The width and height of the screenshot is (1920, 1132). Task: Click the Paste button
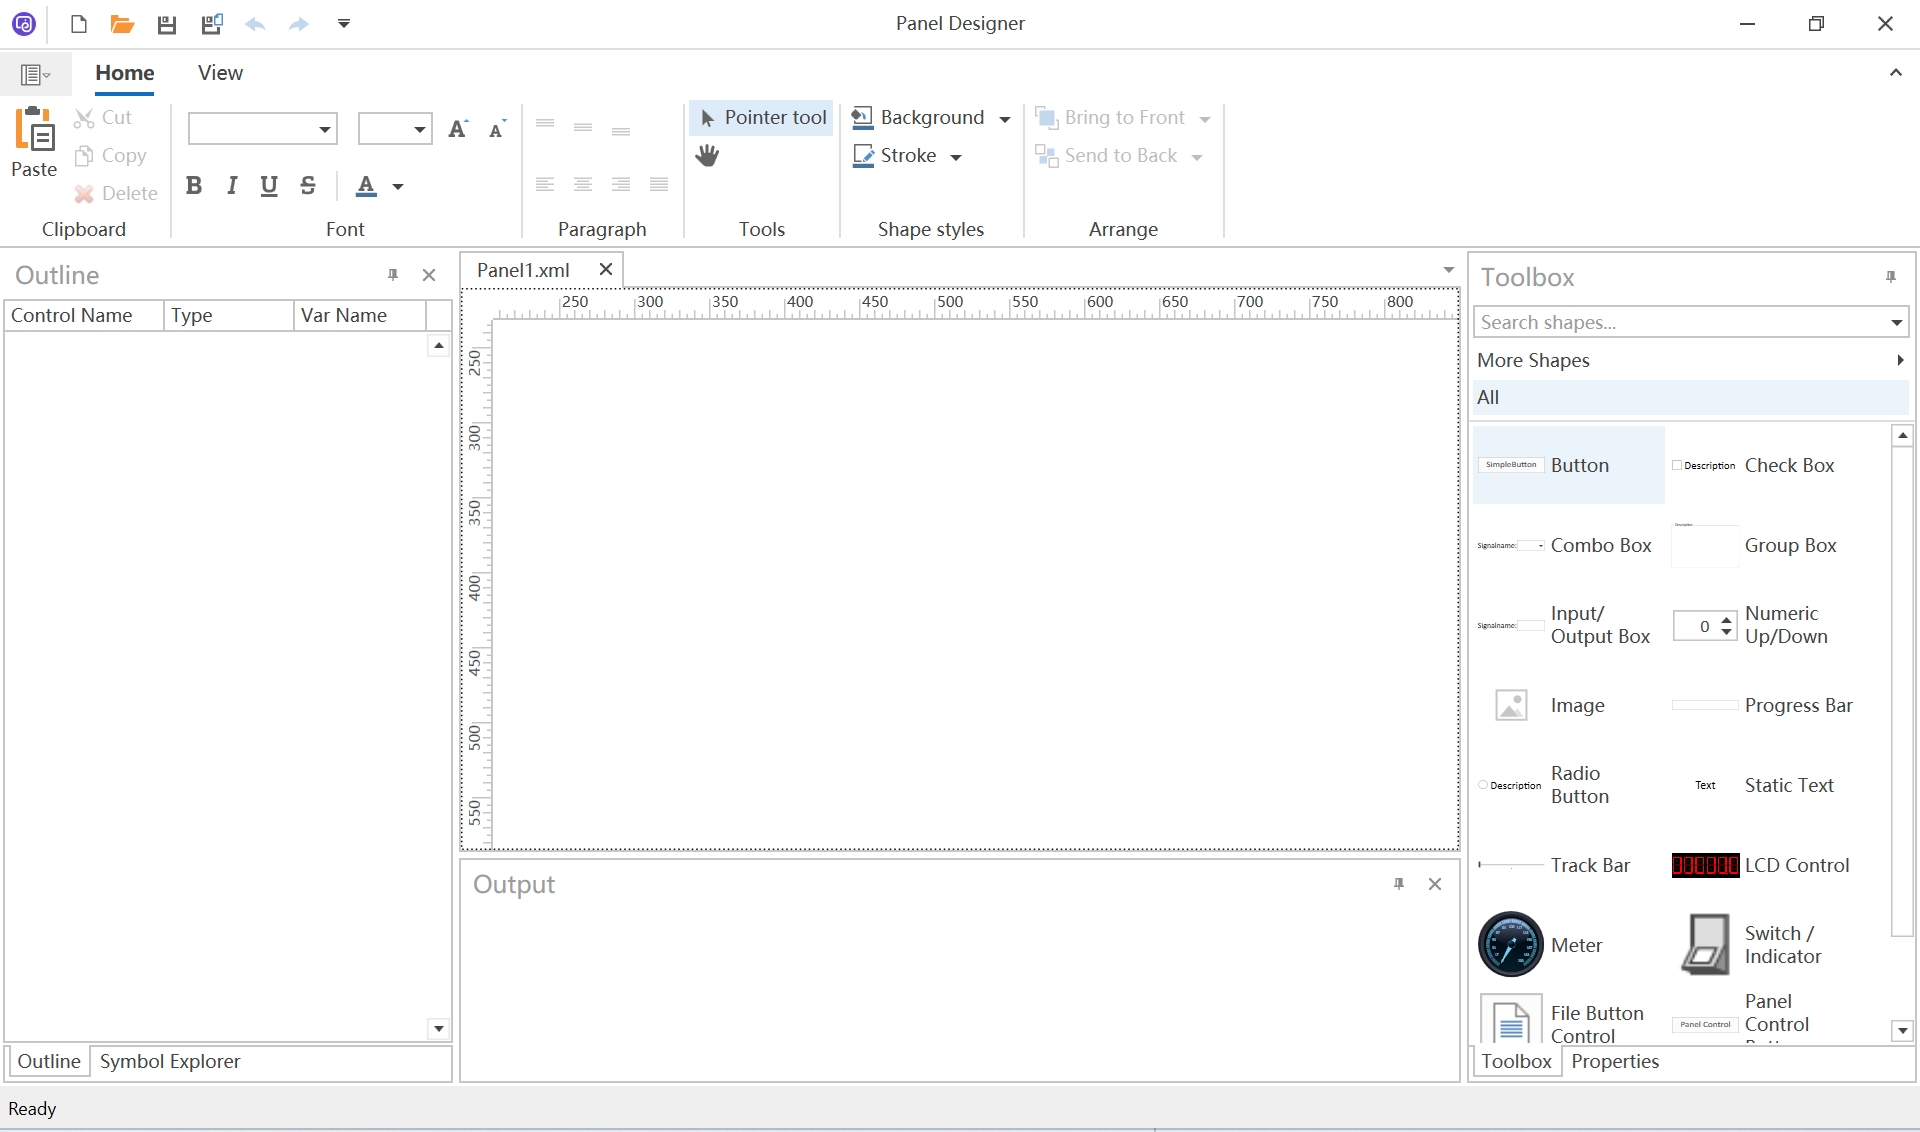pyautogui.click(x=33, y=145)
